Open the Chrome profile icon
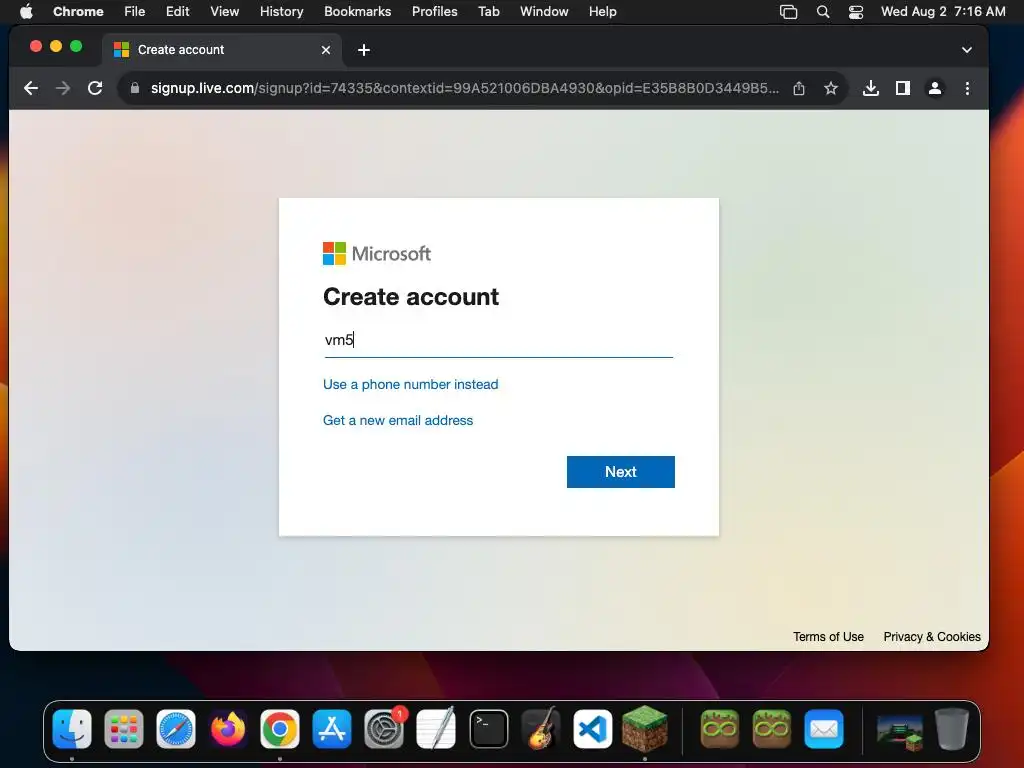Image resolution: width=1024 pixels, height=768 pixels. [935, 88]
